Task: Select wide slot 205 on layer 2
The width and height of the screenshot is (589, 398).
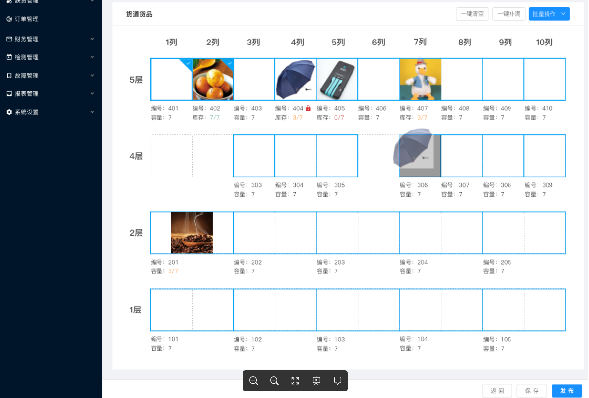Action: point(524,232)
